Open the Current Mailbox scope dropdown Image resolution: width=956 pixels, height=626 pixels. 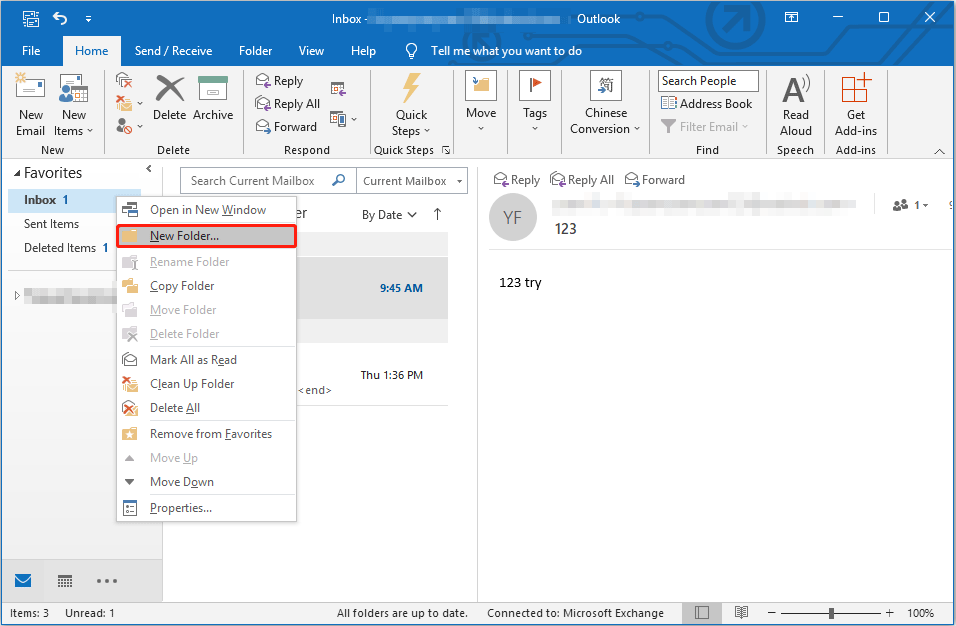[x=412, y=181]
